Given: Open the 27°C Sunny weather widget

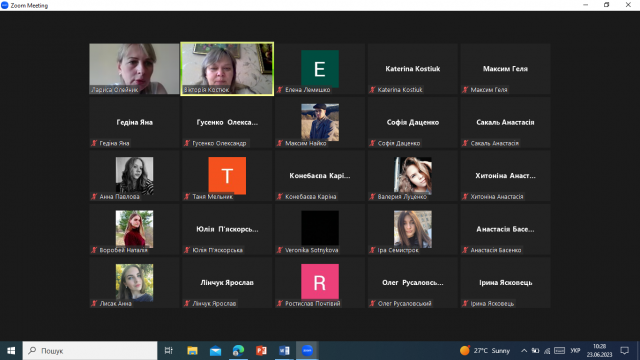Looking at the screenshot, I should [x=484, y=351].
